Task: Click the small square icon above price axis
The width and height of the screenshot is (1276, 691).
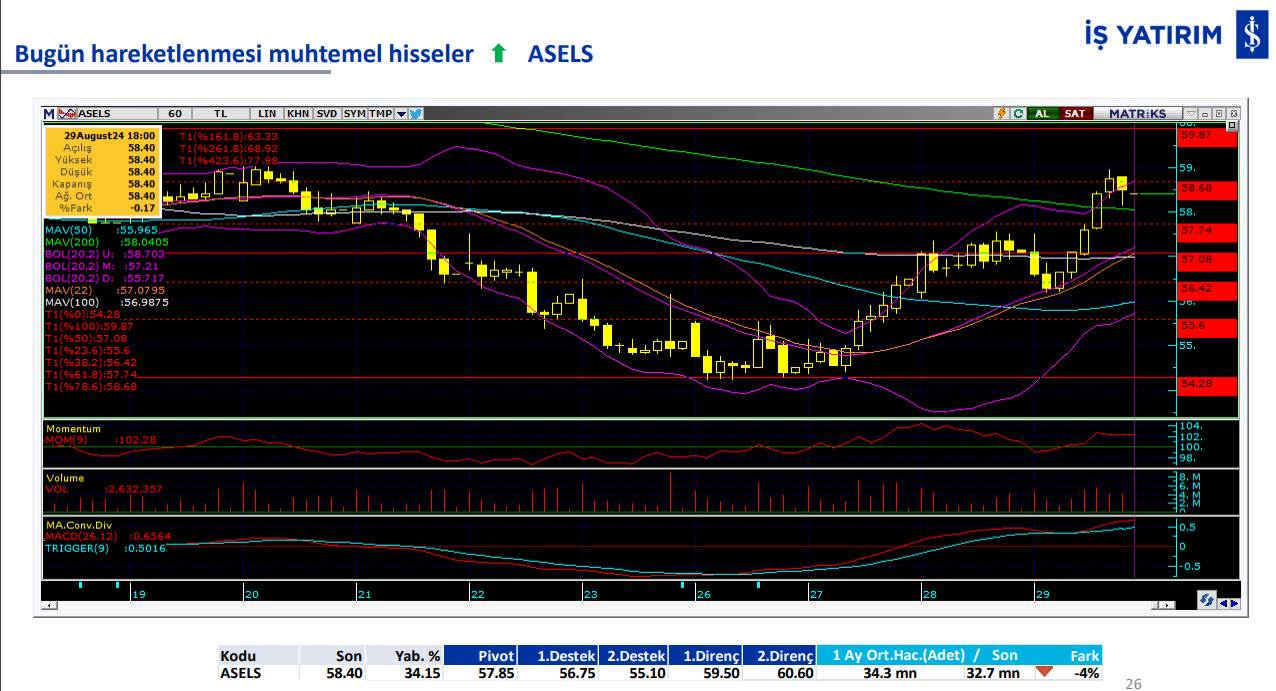Action: tap(1232, 126)
